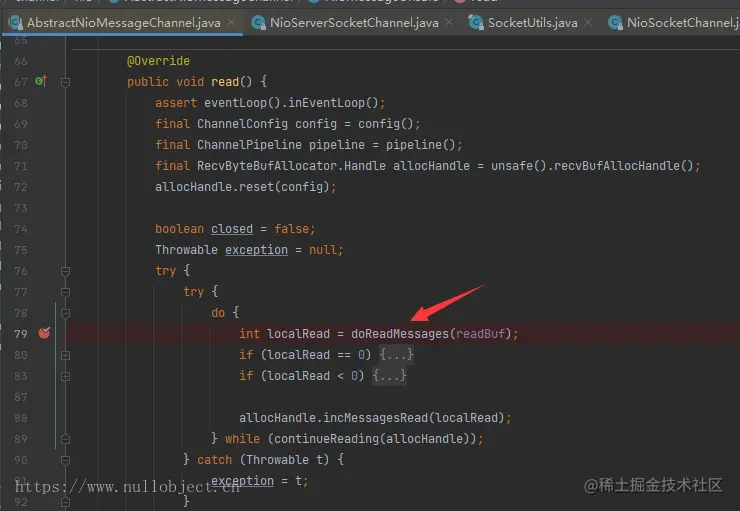This screenshot has height=511, width=740.
Task: Click the fold end marker on line 89
Action: pos(66,439)
